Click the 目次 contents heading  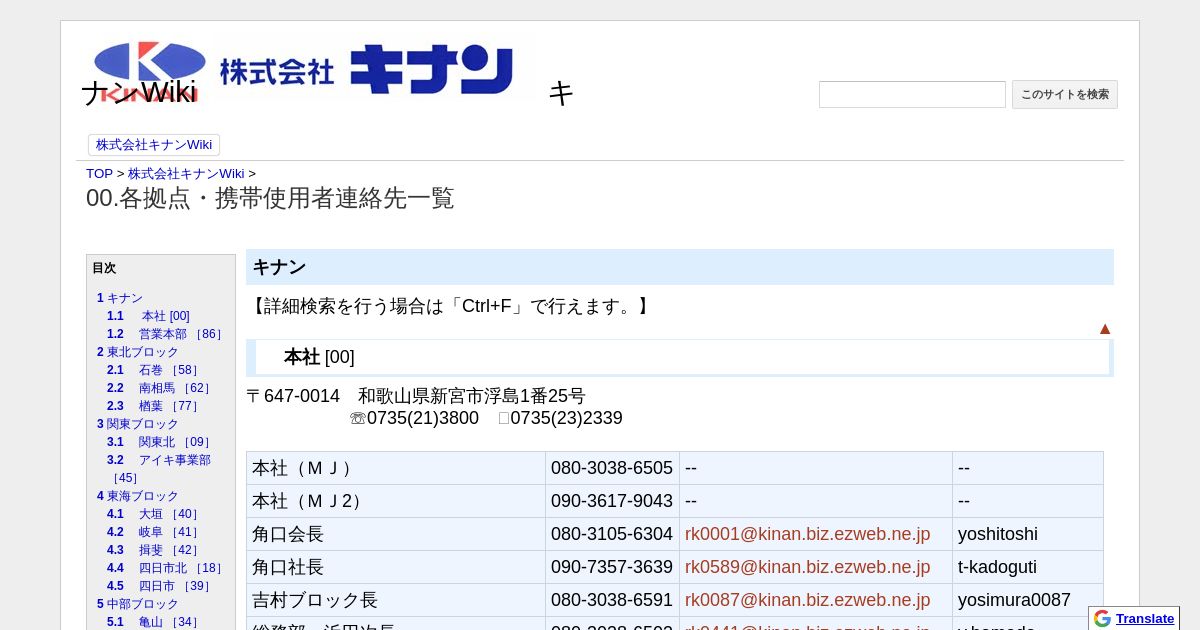coord(104,268)
